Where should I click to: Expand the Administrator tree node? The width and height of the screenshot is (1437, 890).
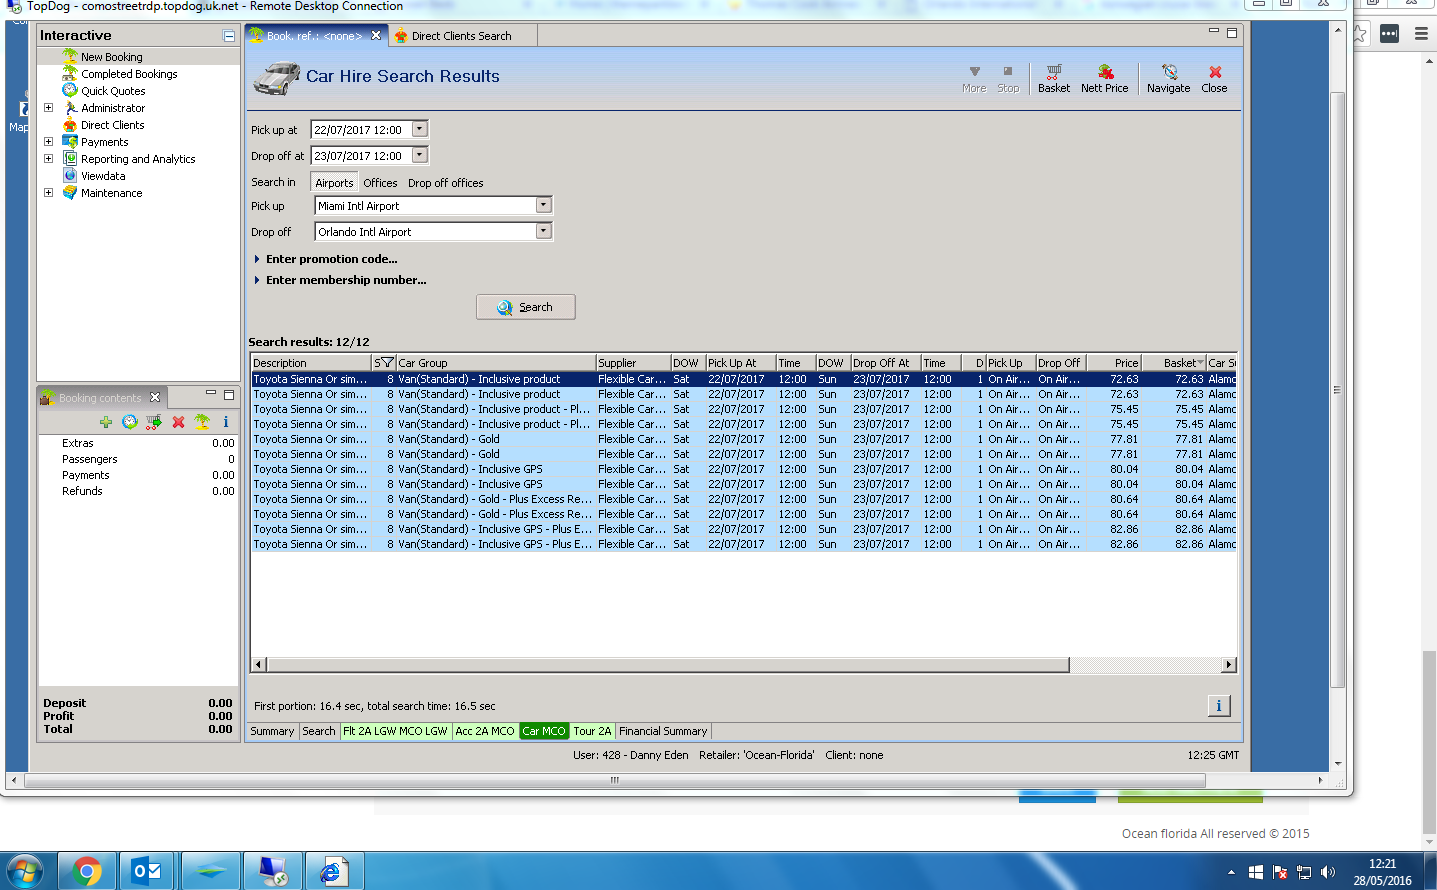48,108
